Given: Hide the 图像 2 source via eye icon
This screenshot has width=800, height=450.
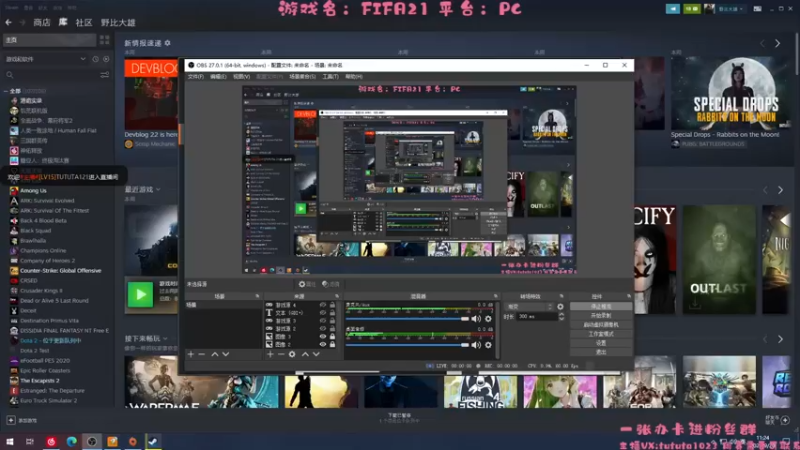Looking at the screenshot, I should [322, 344].
